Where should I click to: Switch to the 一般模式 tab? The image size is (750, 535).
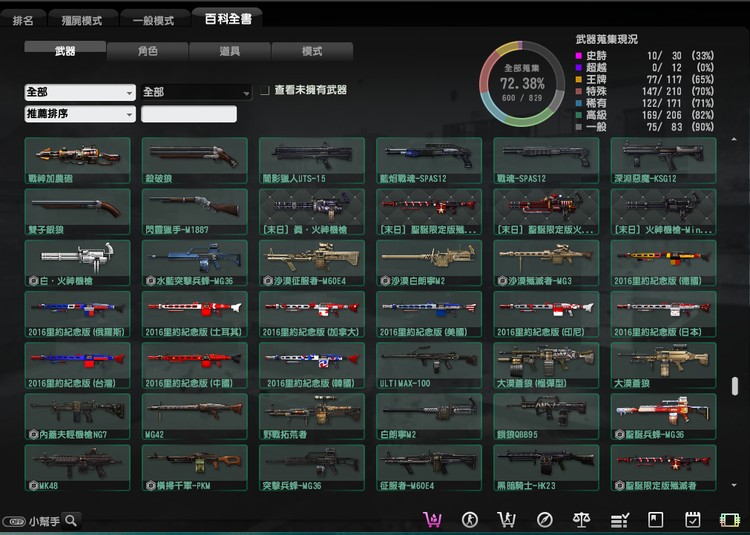click(x=154, y=20)
